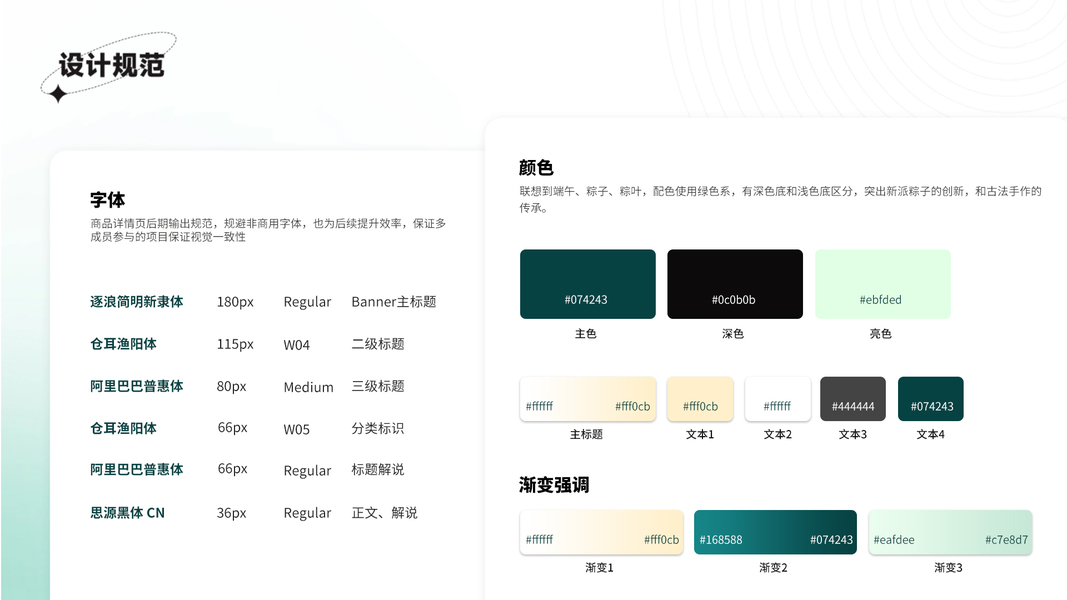Click the 主标题 swatch label

(x=586, y=434)
